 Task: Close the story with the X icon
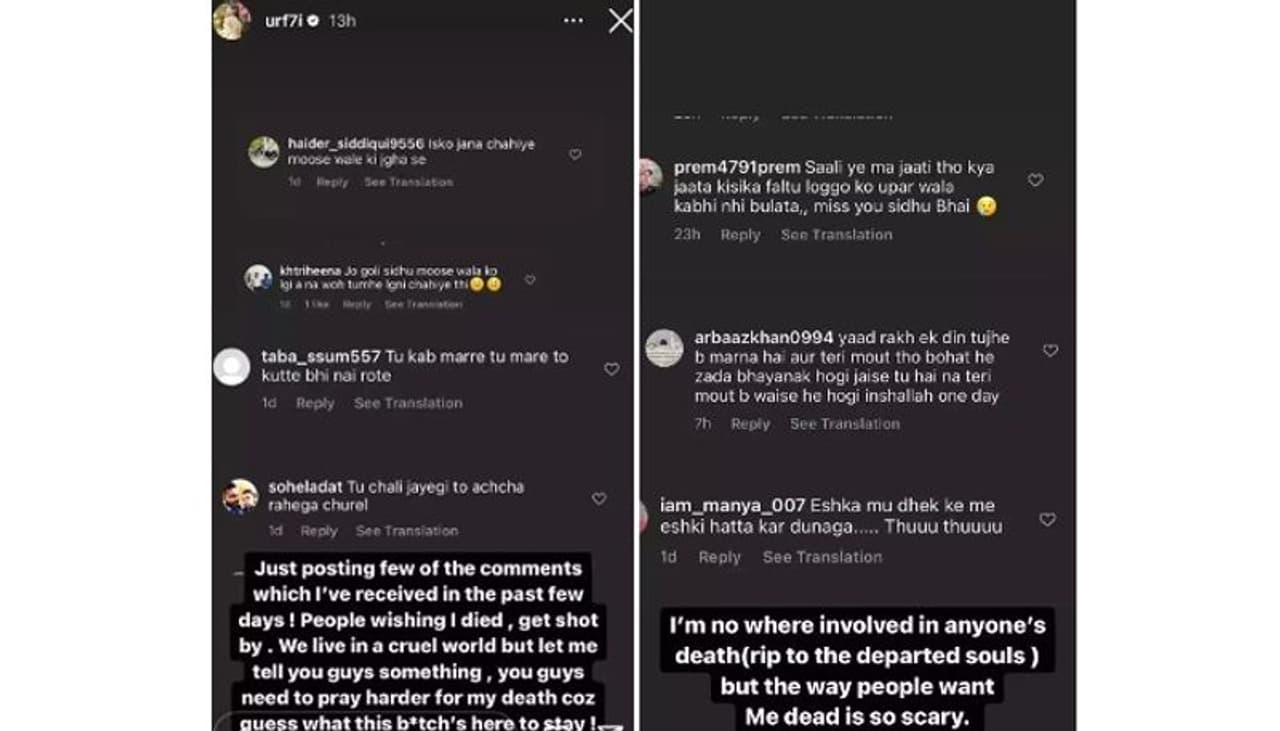click(620, 21)
